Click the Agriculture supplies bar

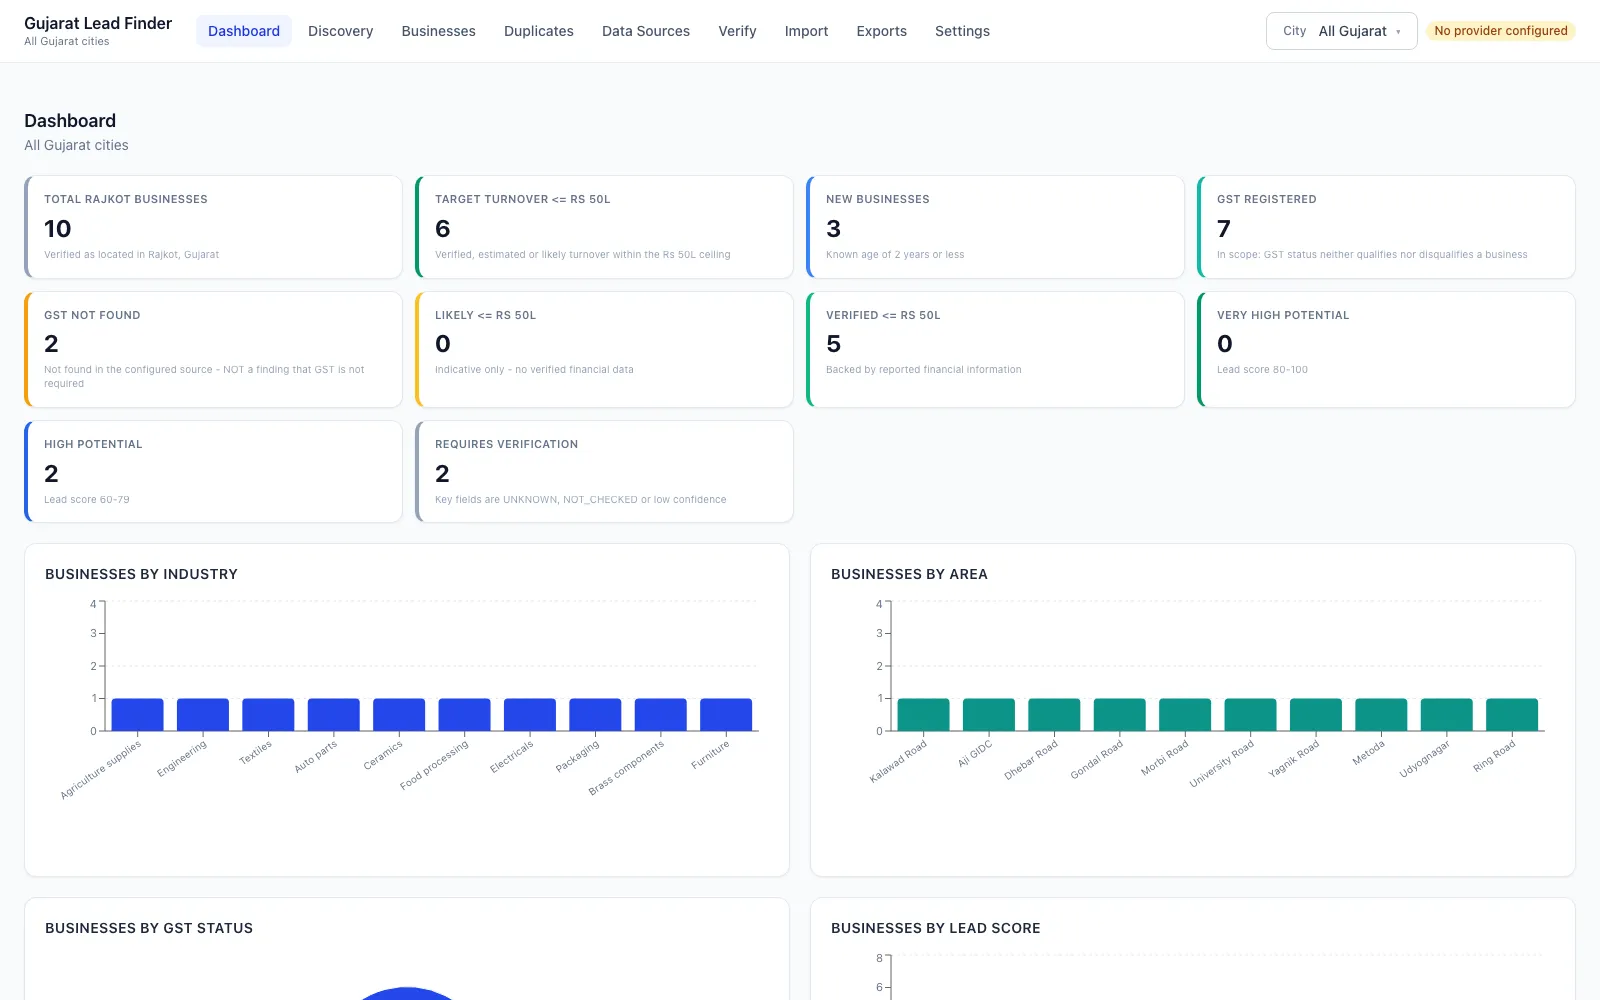[137, 715]
